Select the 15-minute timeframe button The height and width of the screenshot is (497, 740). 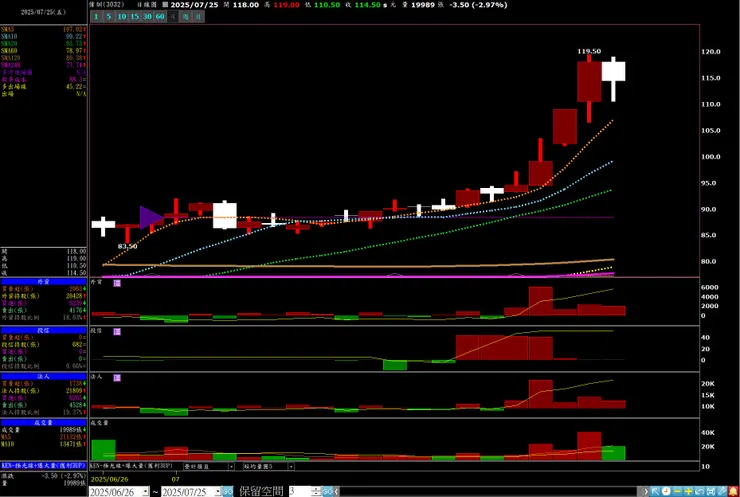[135, 17]
